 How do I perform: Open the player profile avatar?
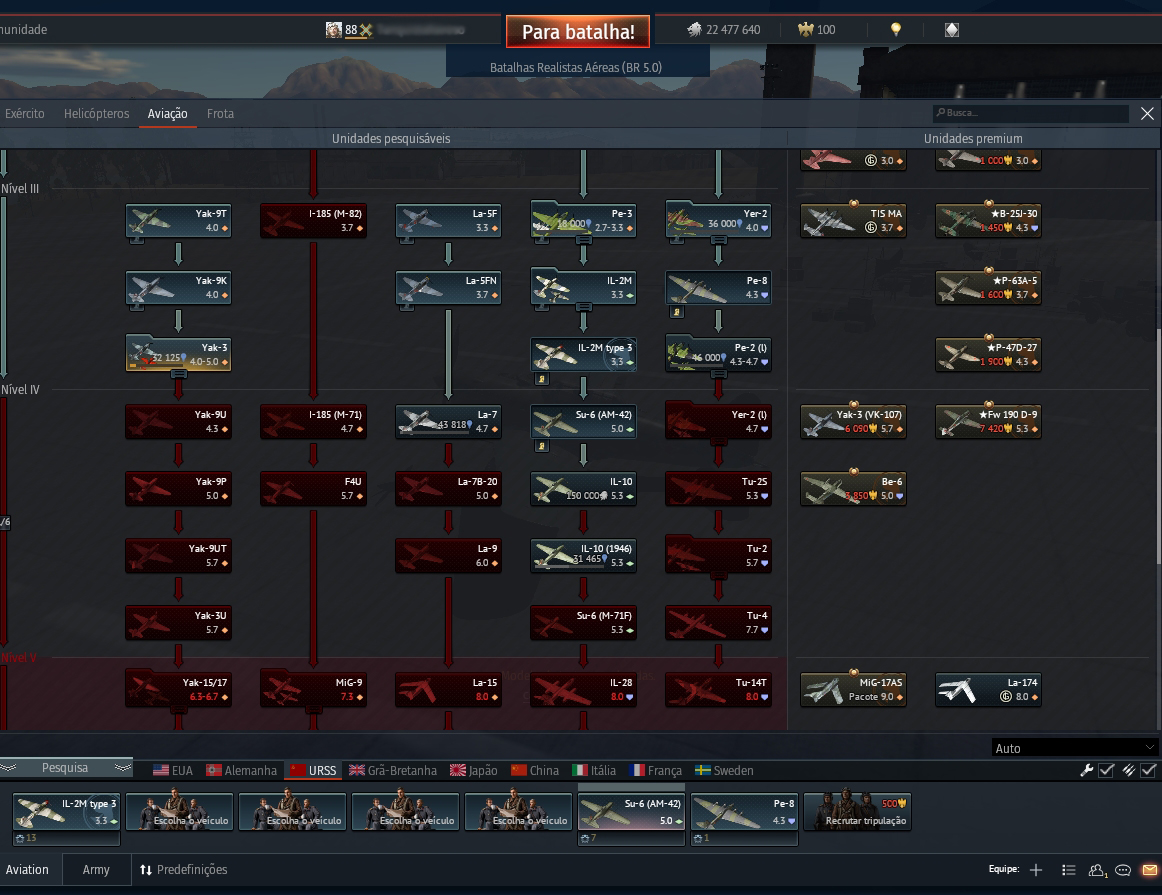tap(333, 30)
